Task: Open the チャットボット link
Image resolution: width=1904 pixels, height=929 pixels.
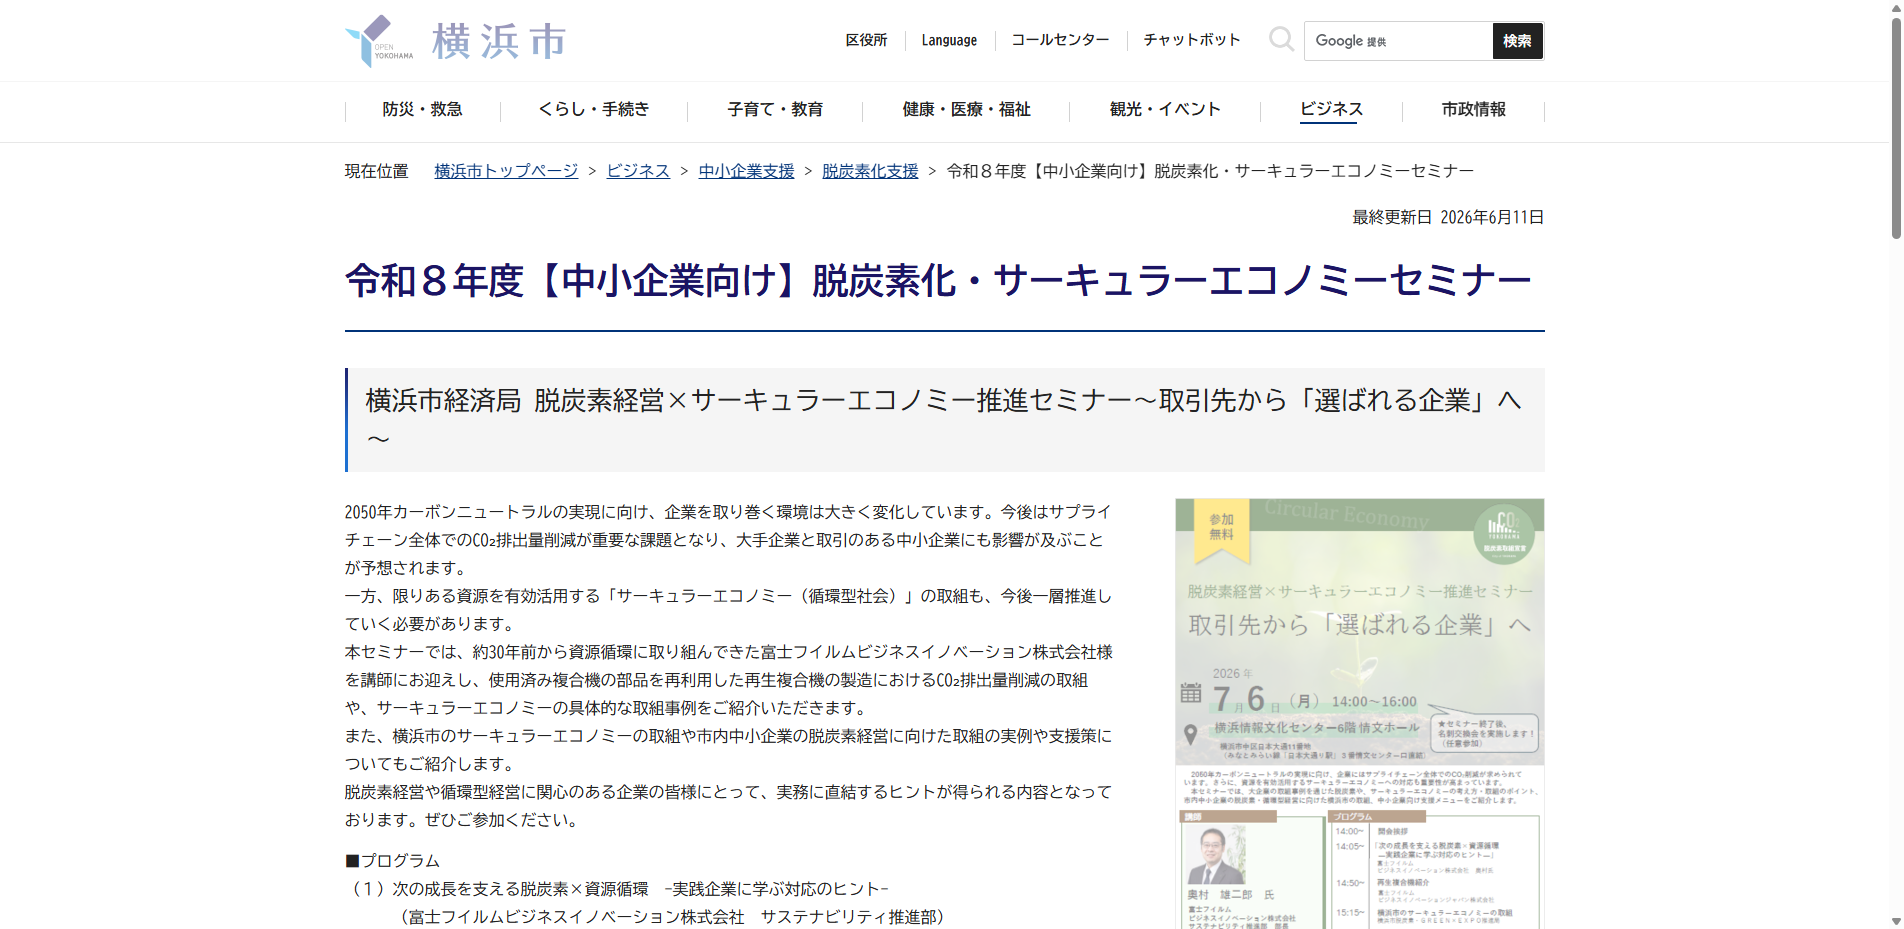Action: [1192, 40]
